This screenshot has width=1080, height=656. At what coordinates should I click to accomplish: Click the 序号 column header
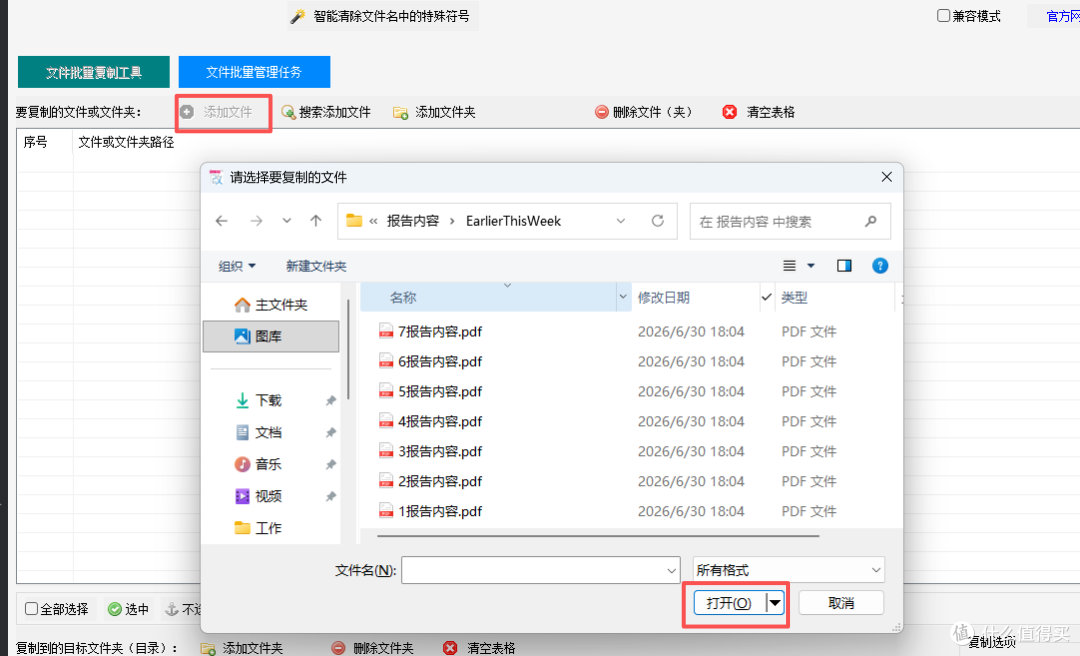point(36,142)
